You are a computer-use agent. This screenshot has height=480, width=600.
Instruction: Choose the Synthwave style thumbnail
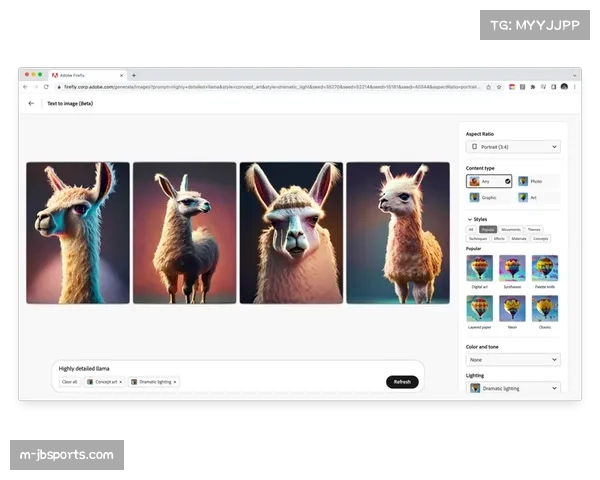[512, 268]
